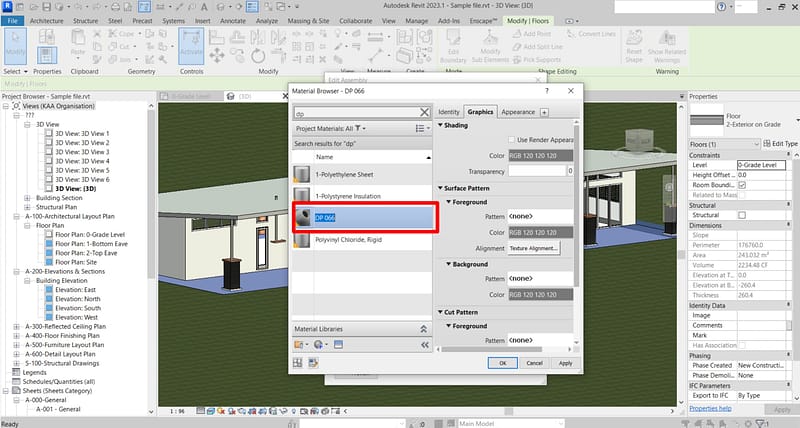Toggle the Structural checkbox in Properties
This screenshot has width=800, height=428.
(x=741, y=215)
